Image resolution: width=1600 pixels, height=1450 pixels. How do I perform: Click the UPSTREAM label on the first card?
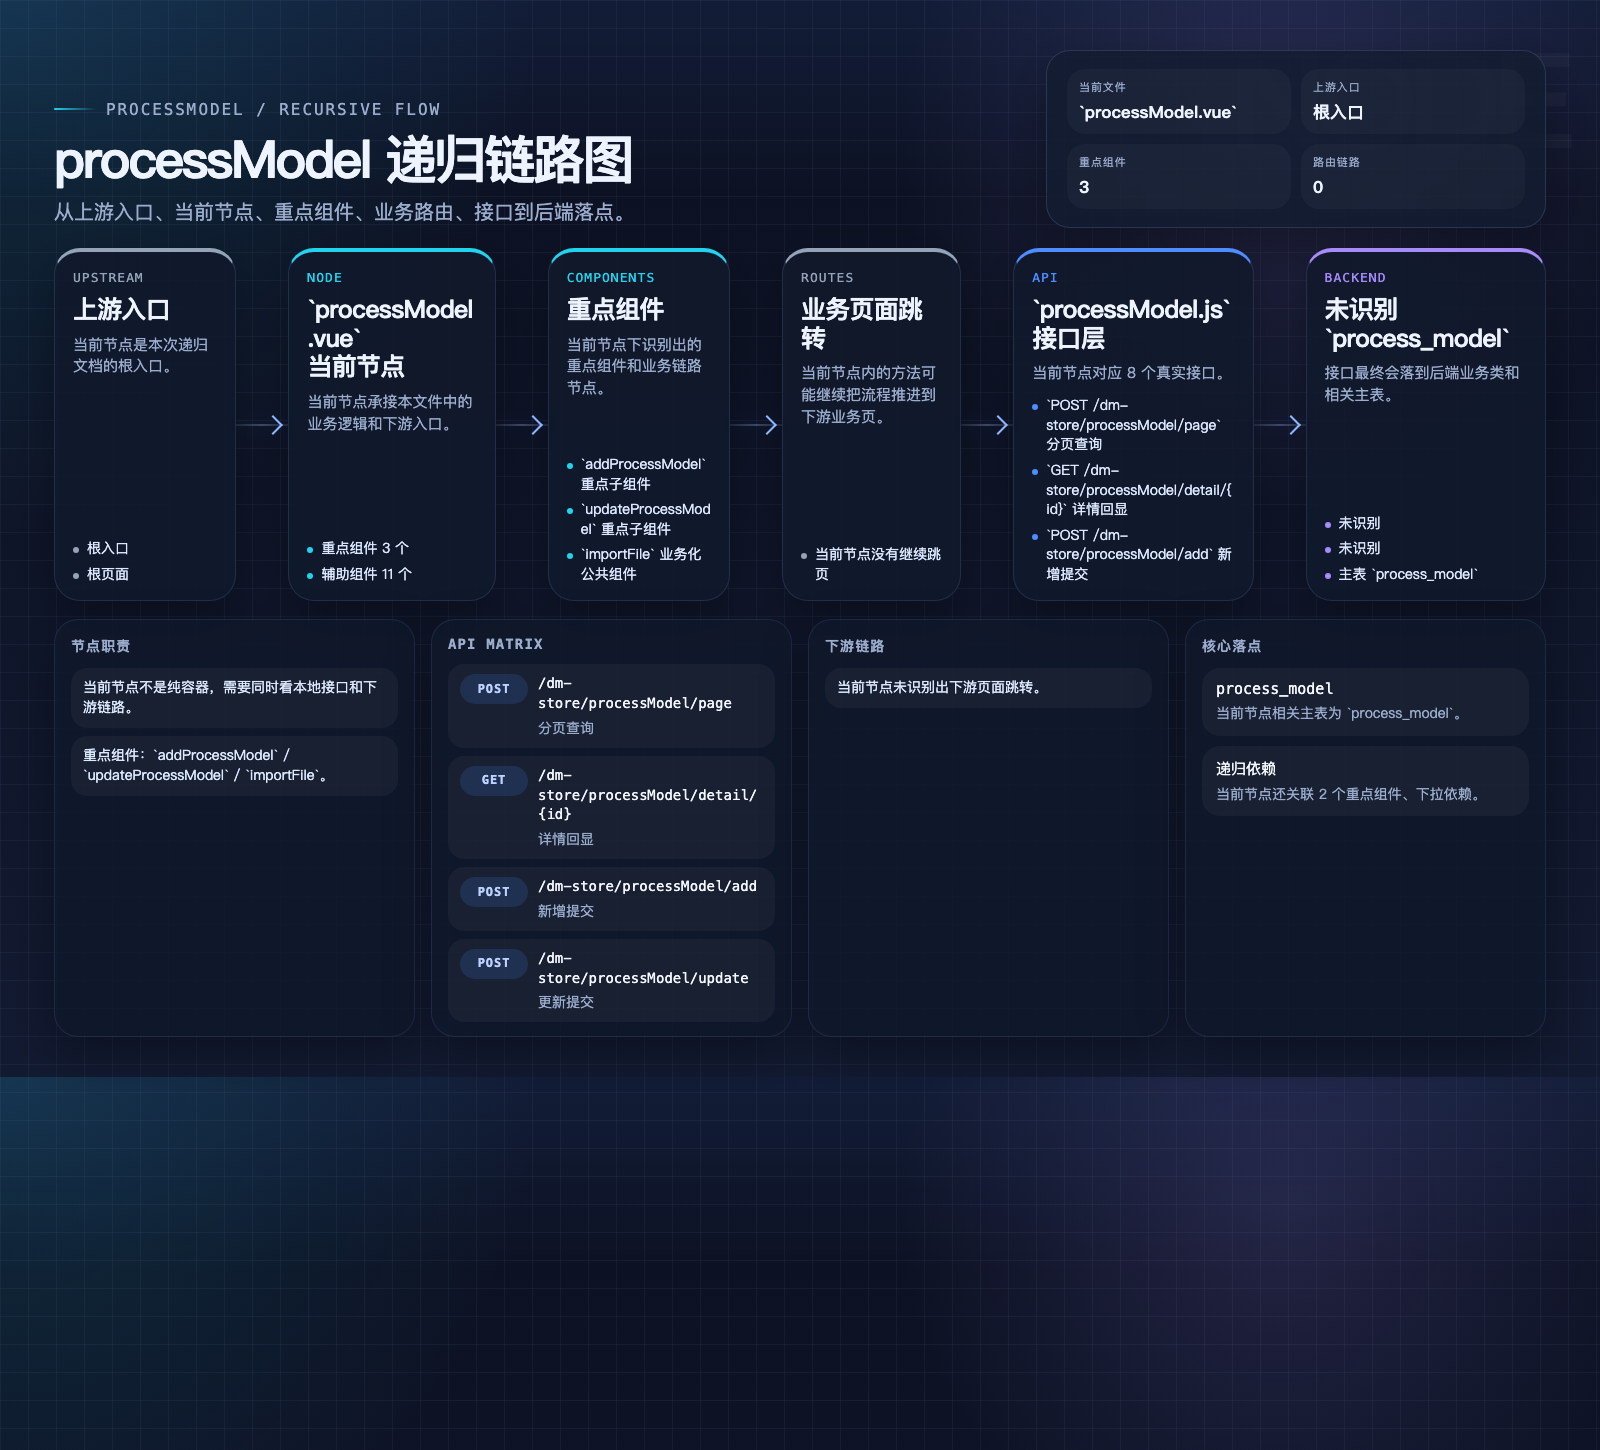tap(108, 278)
